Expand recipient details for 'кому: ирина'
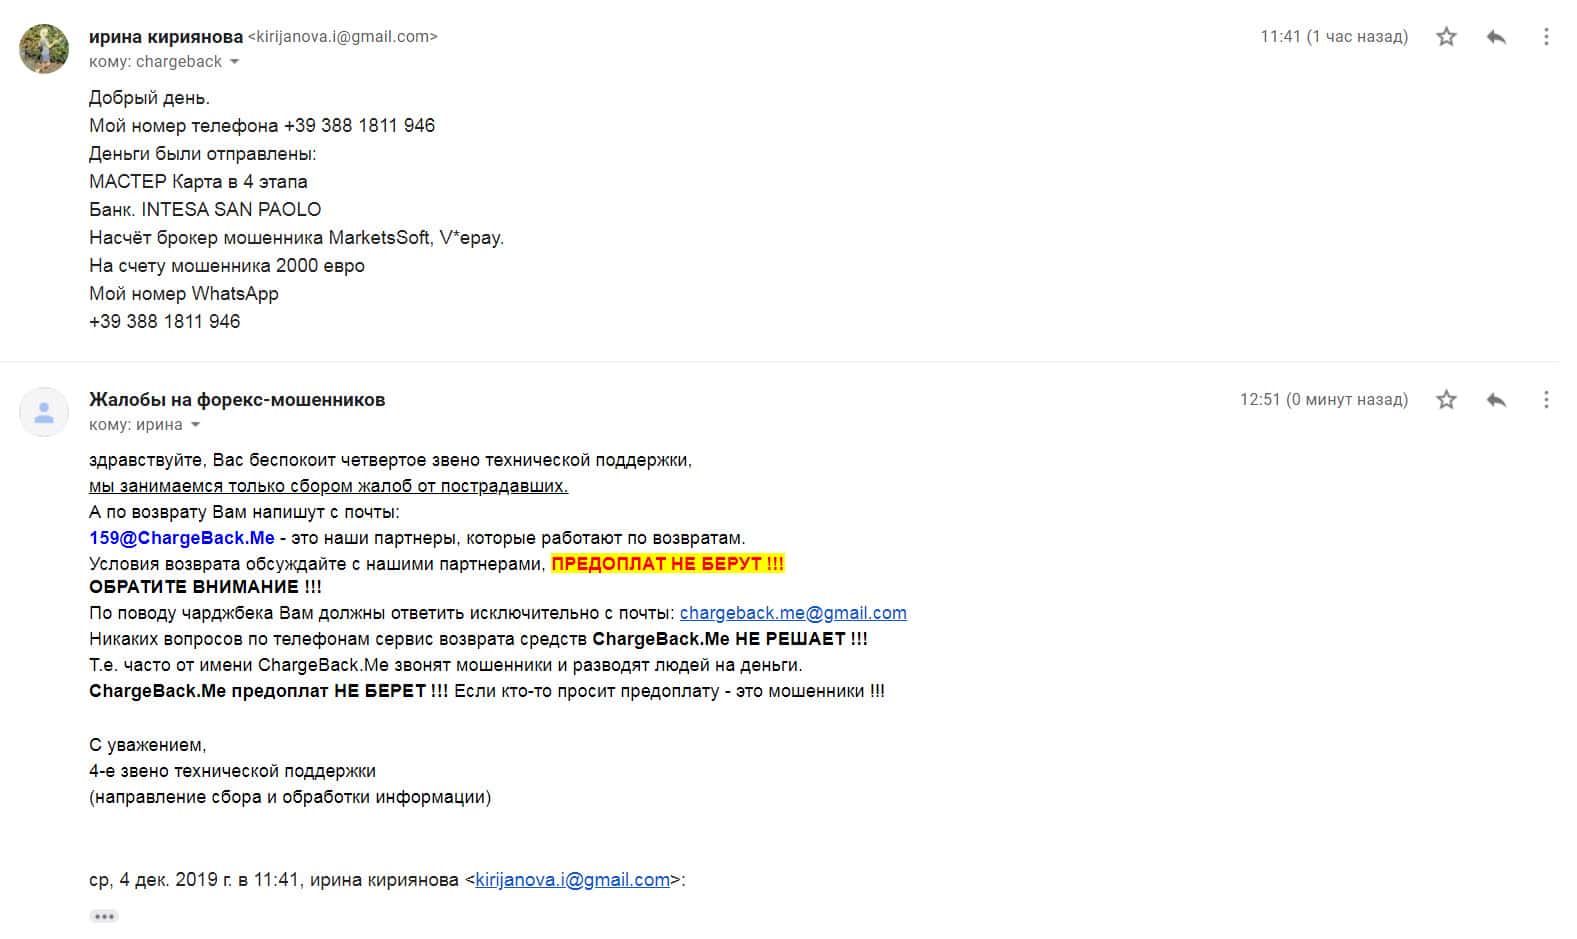The height and width of the screenshot is (939, 1577). click(195, 425)
